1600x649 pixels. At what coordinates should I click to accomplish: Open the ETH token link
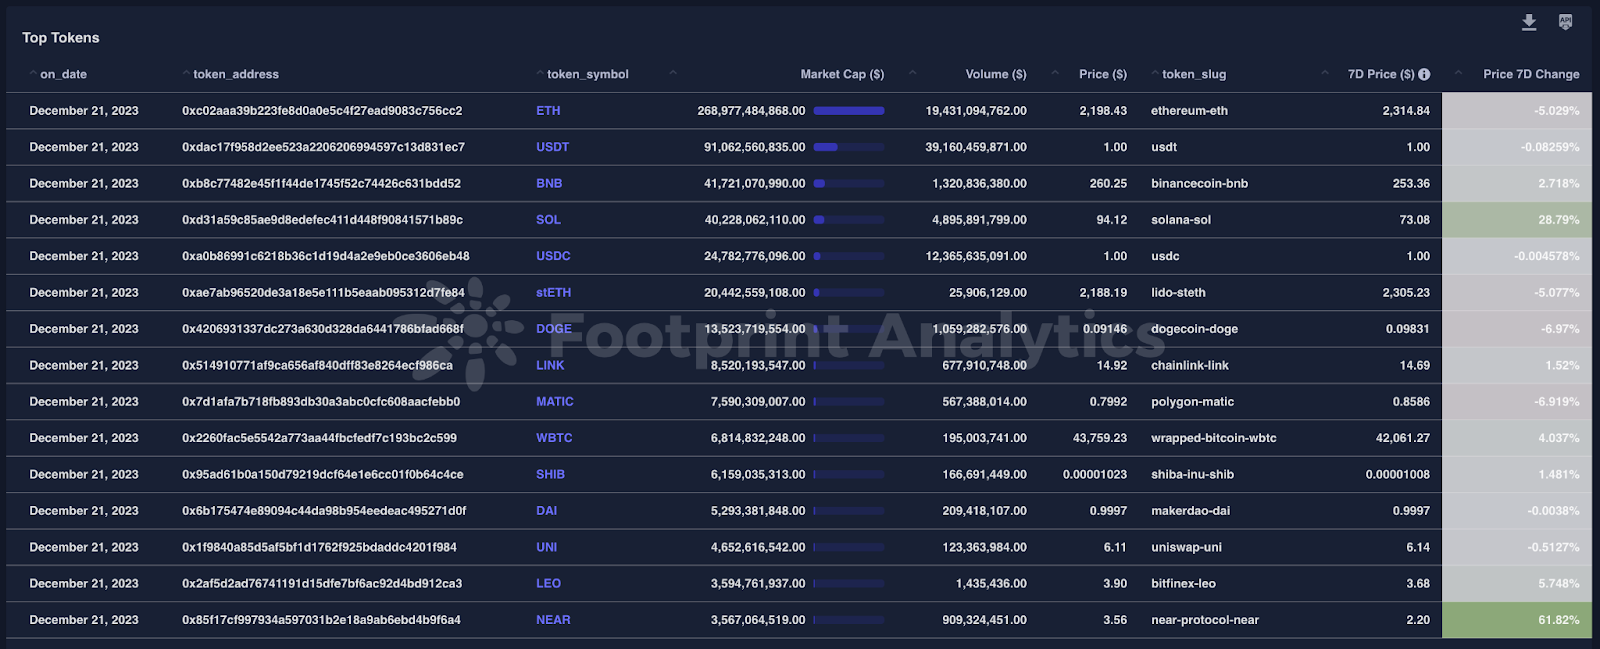point(548,110)
